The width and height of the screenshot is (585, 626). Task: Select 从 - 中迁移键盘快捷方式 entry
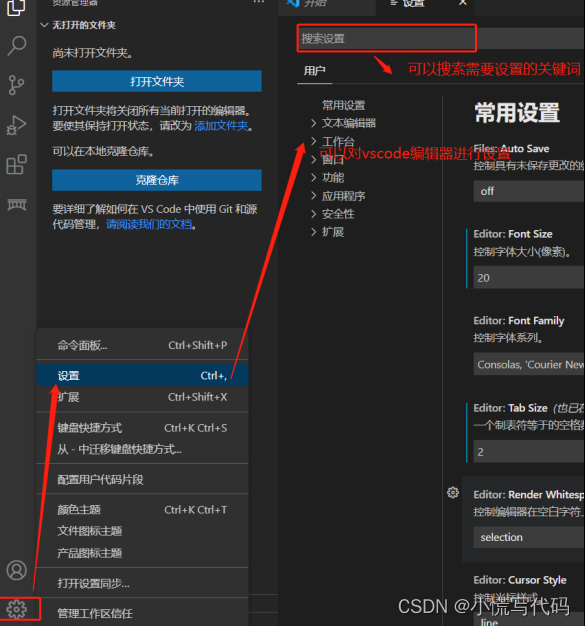coord(142,450)
